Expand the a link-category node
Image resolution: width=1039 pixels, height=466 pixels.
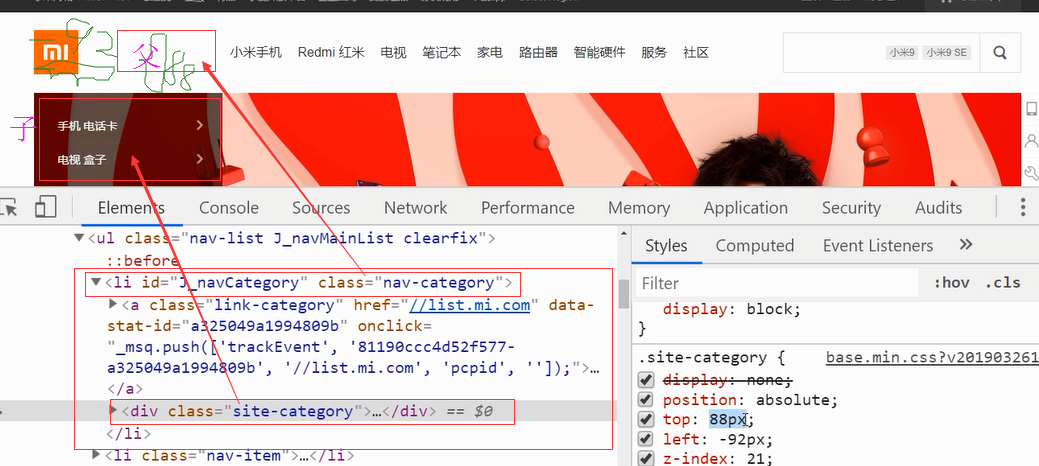click(113, 304)
